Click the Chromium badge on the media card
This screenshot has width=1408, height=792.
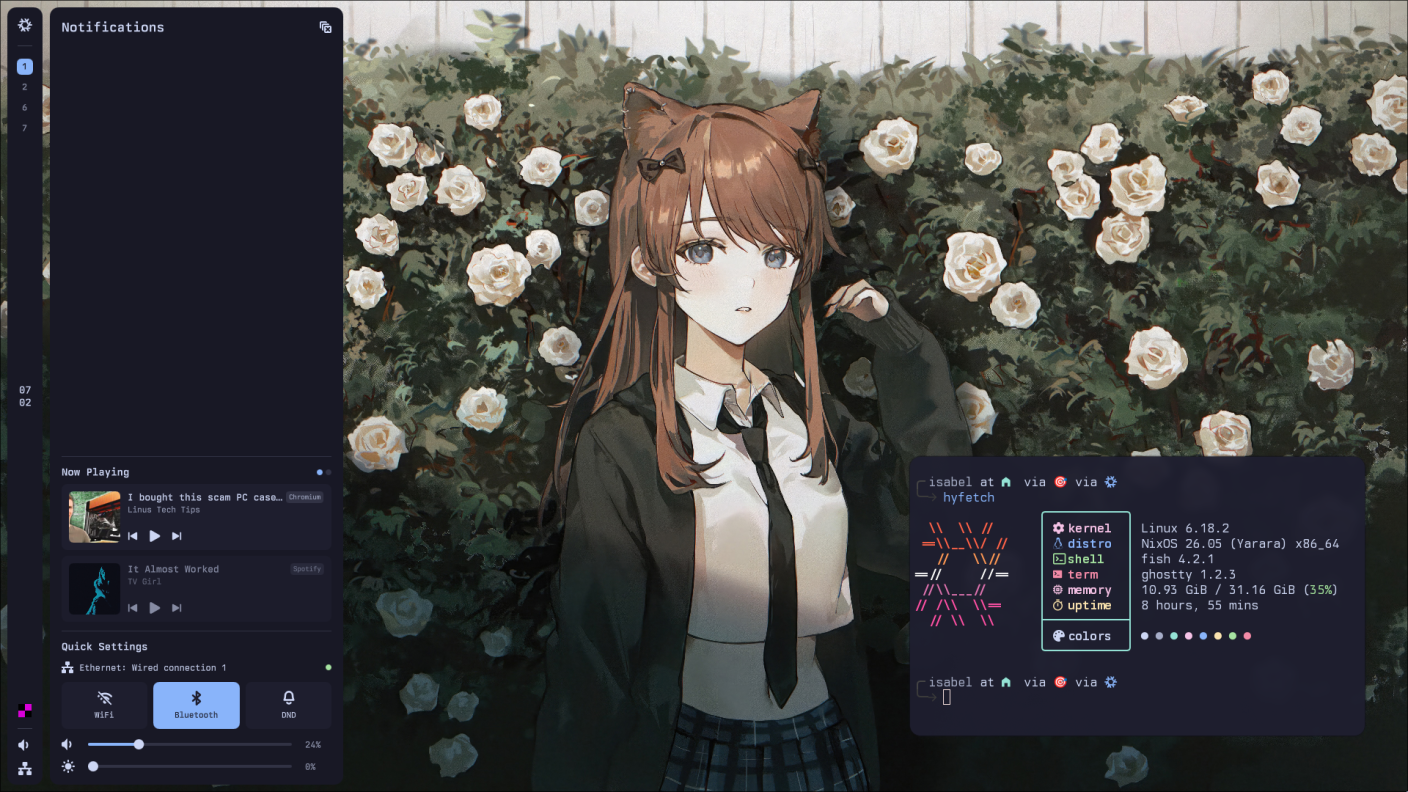tap(304, 496)
